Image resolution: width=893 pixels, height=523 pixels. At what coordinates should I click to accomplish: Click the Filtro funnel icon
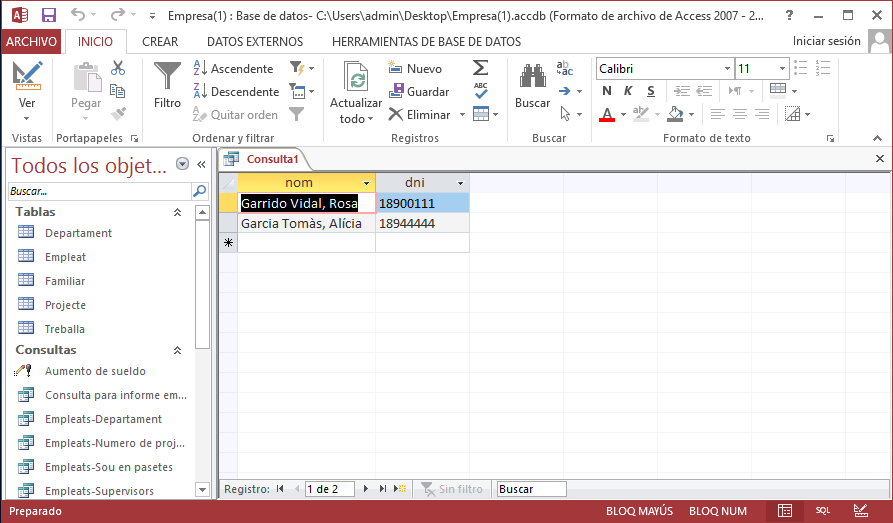click(x=167, y=78)
